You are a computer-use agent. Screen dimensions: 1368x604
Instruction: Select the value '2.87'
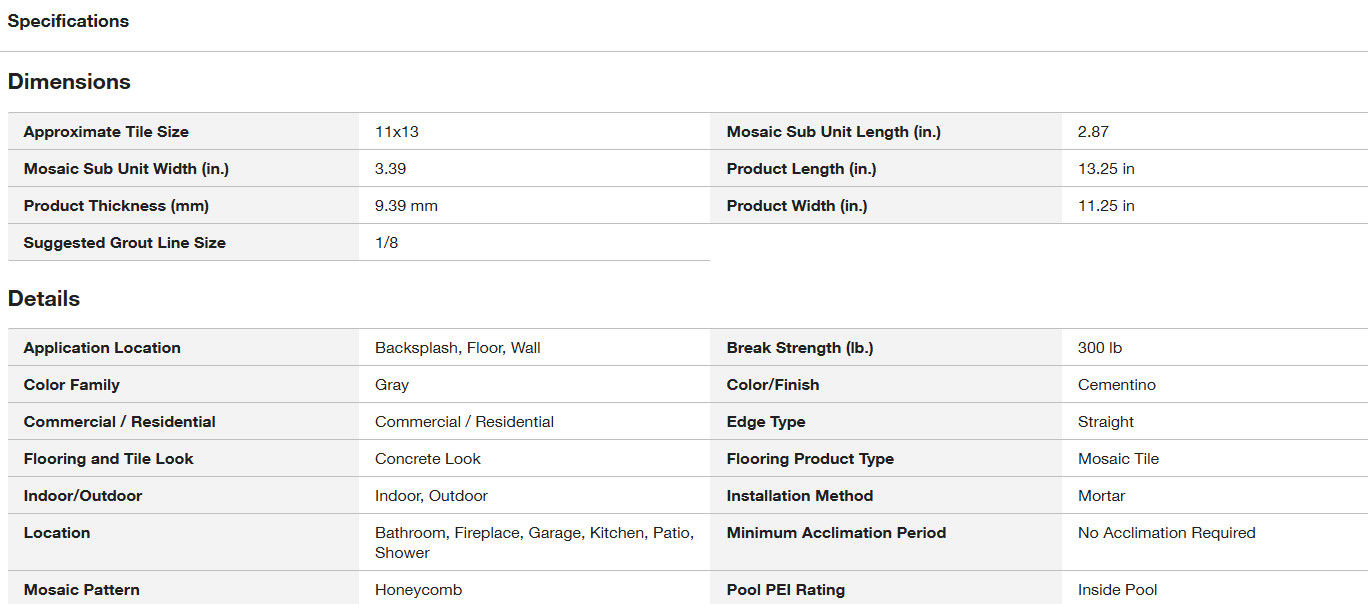coord(1093,132)
